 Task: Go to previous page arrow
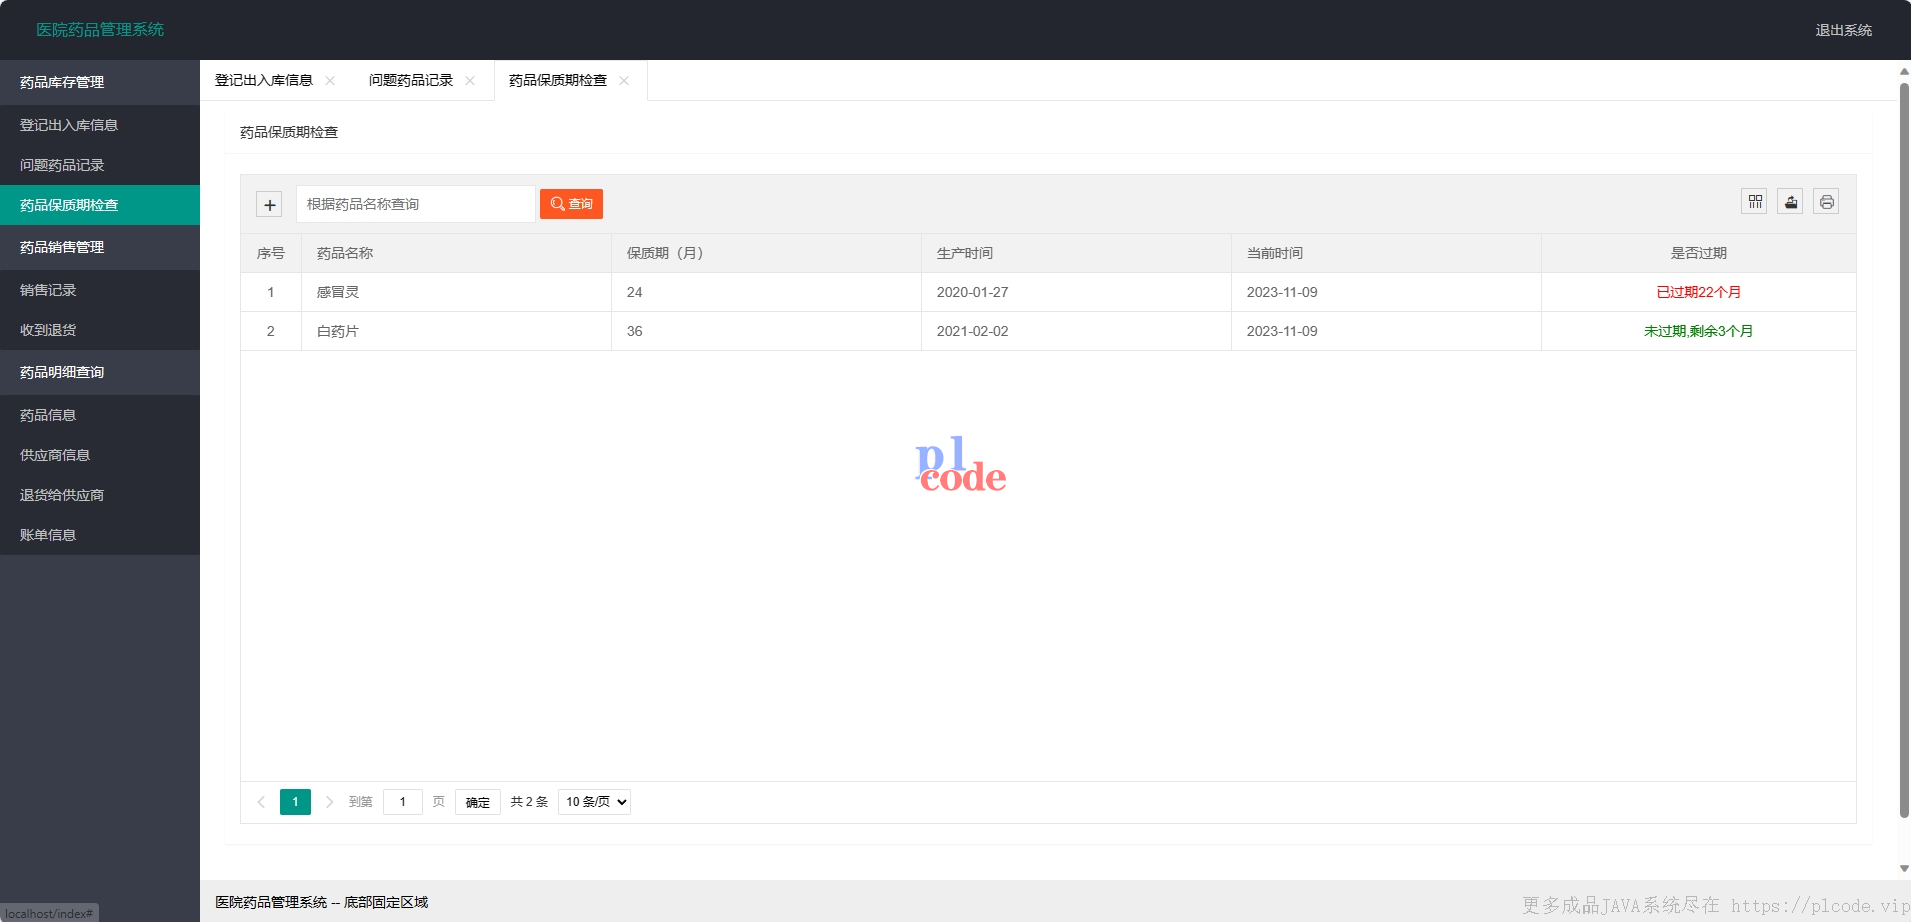tap(261, 802)
